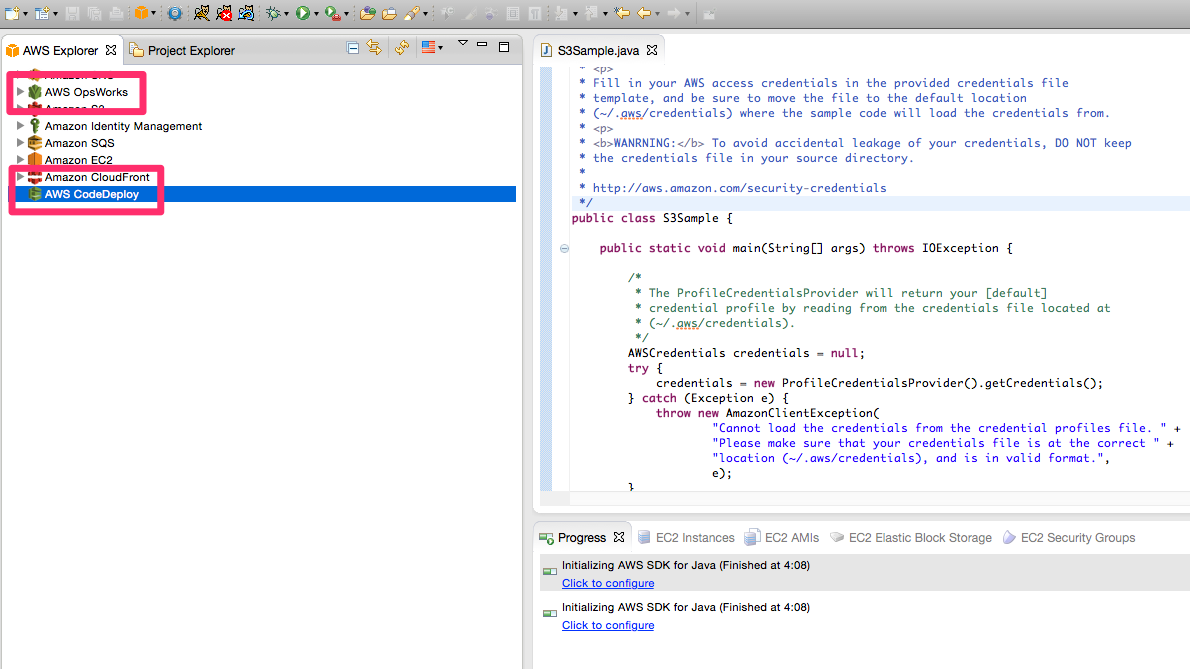Image resolution: width=1190 pixels, height=669 pixels.
Task: Click the Collapse All icon in AWS Explorer
Action: coord(353,47)
